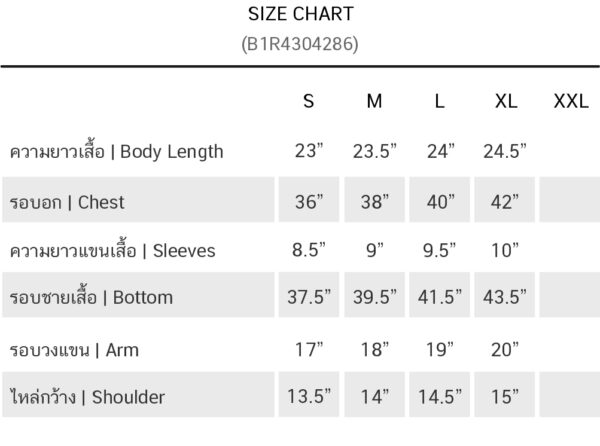Select the product code B1R4304286
The height and width of the screenshot is (446, 600).
click(x=300, y=44)
